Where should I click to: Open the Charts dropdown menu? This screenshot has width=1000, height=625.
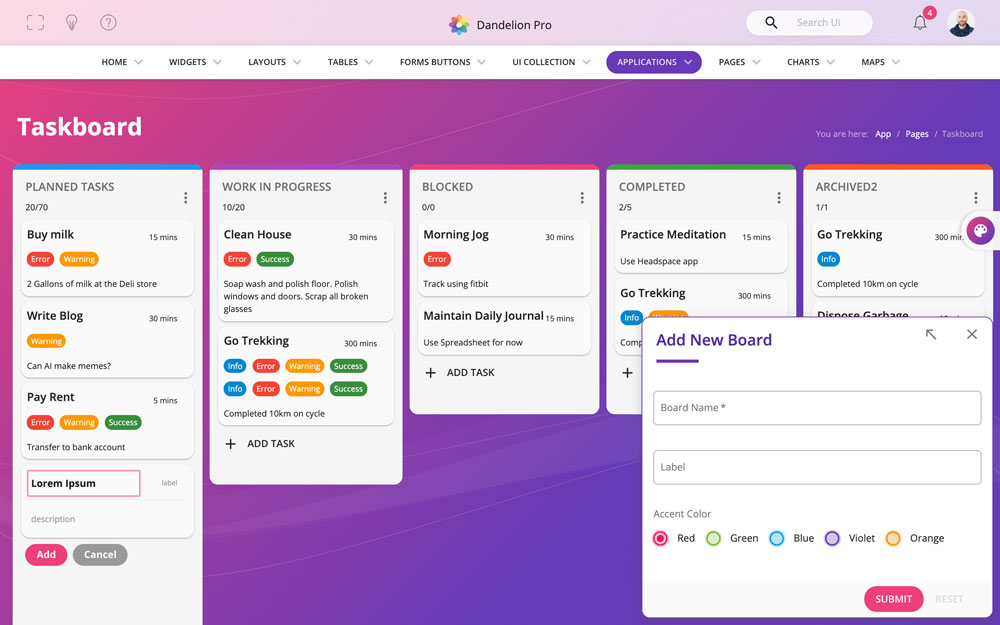point(811,62)
